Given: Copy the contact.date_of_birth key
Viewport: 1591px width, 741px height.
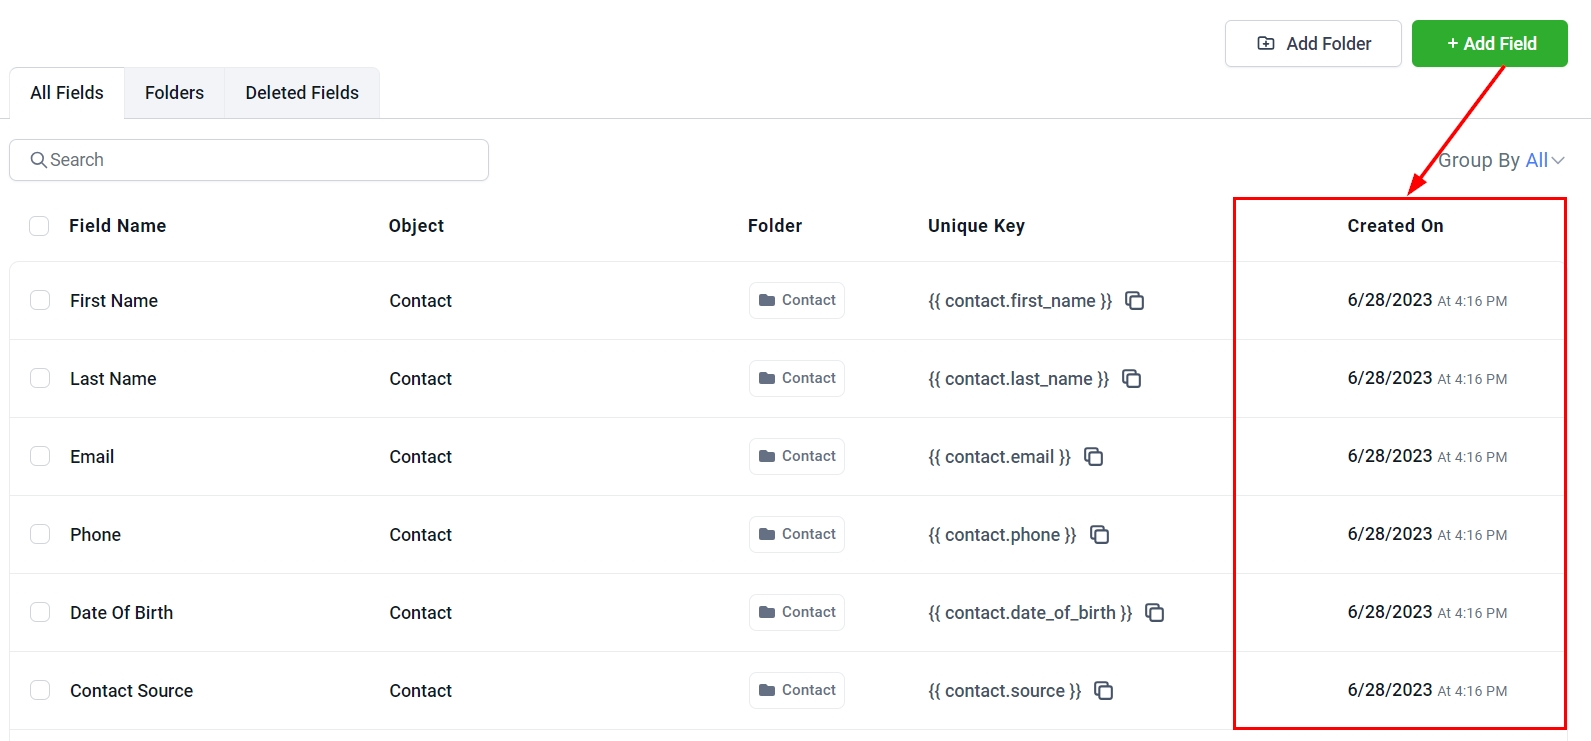Looking at the screenshot, I should tap(1154, 613).
